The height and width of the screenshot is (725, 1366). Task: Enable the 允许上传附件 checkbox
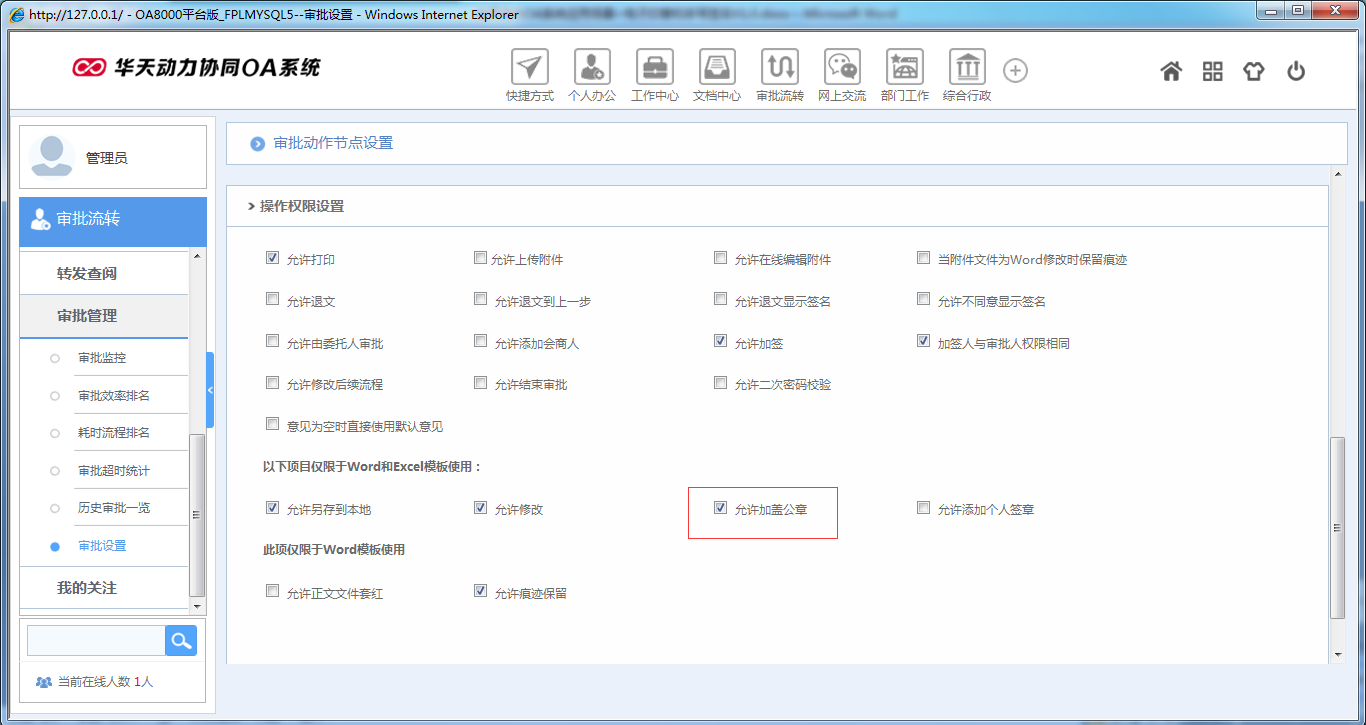click(480, 258)
